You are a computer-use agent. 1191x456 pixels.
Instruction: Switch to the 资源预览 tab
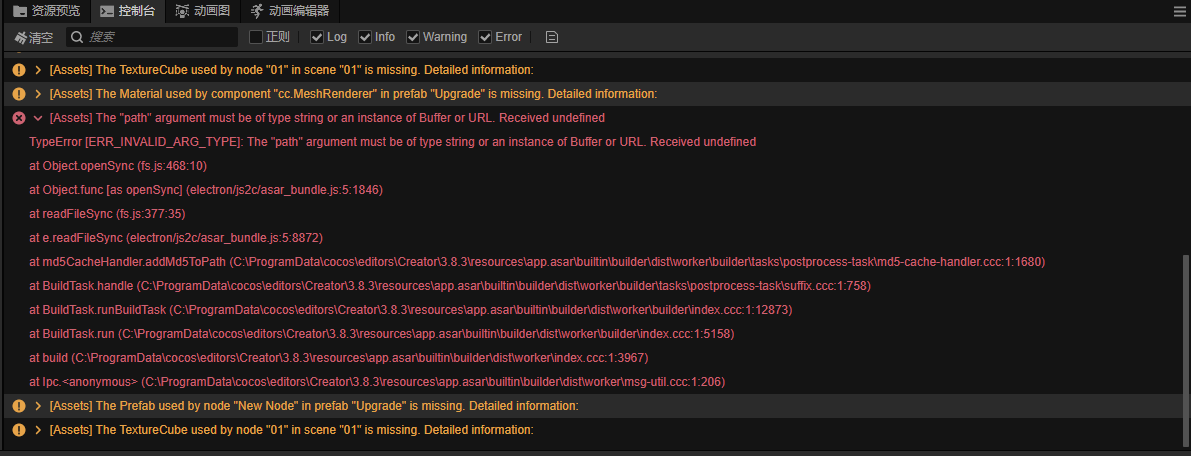tap(47, 11)
